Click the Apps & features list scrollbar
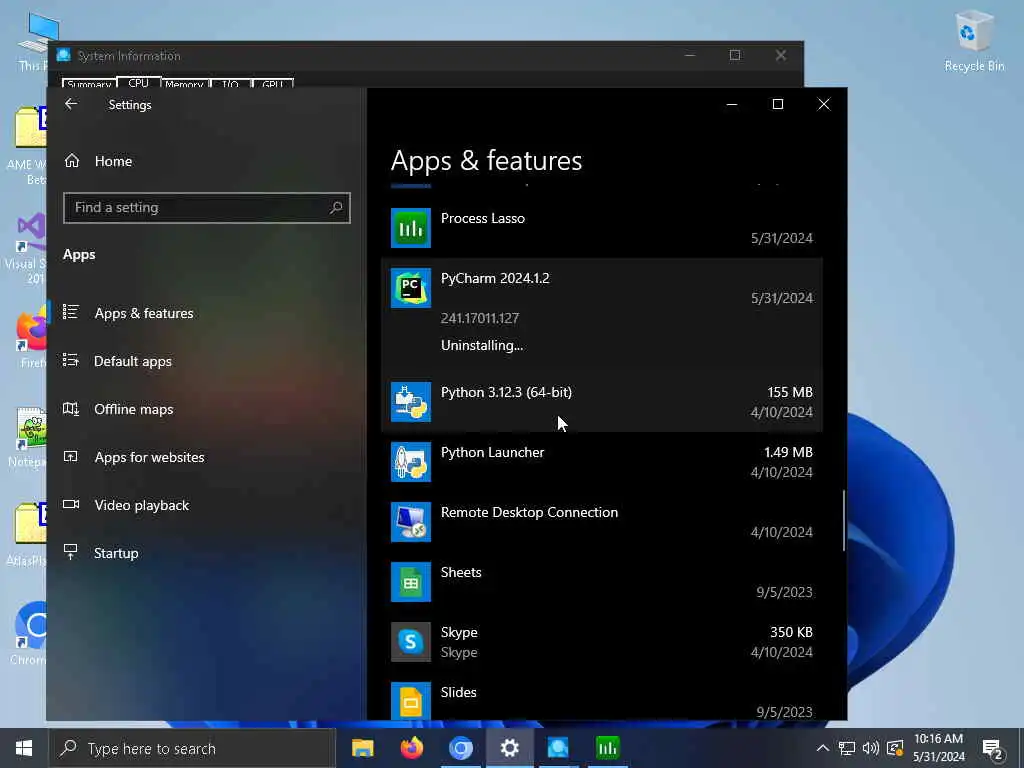 click(843, 520)
